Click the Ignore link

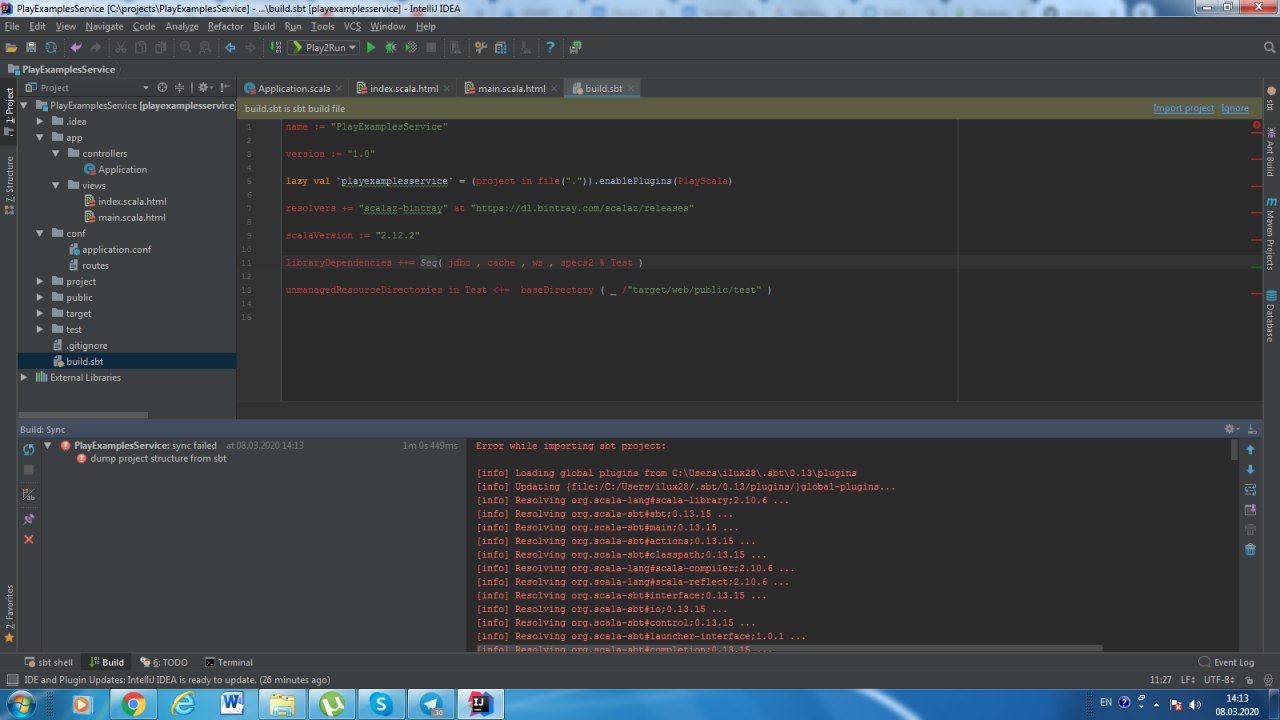pos(1235,108)
